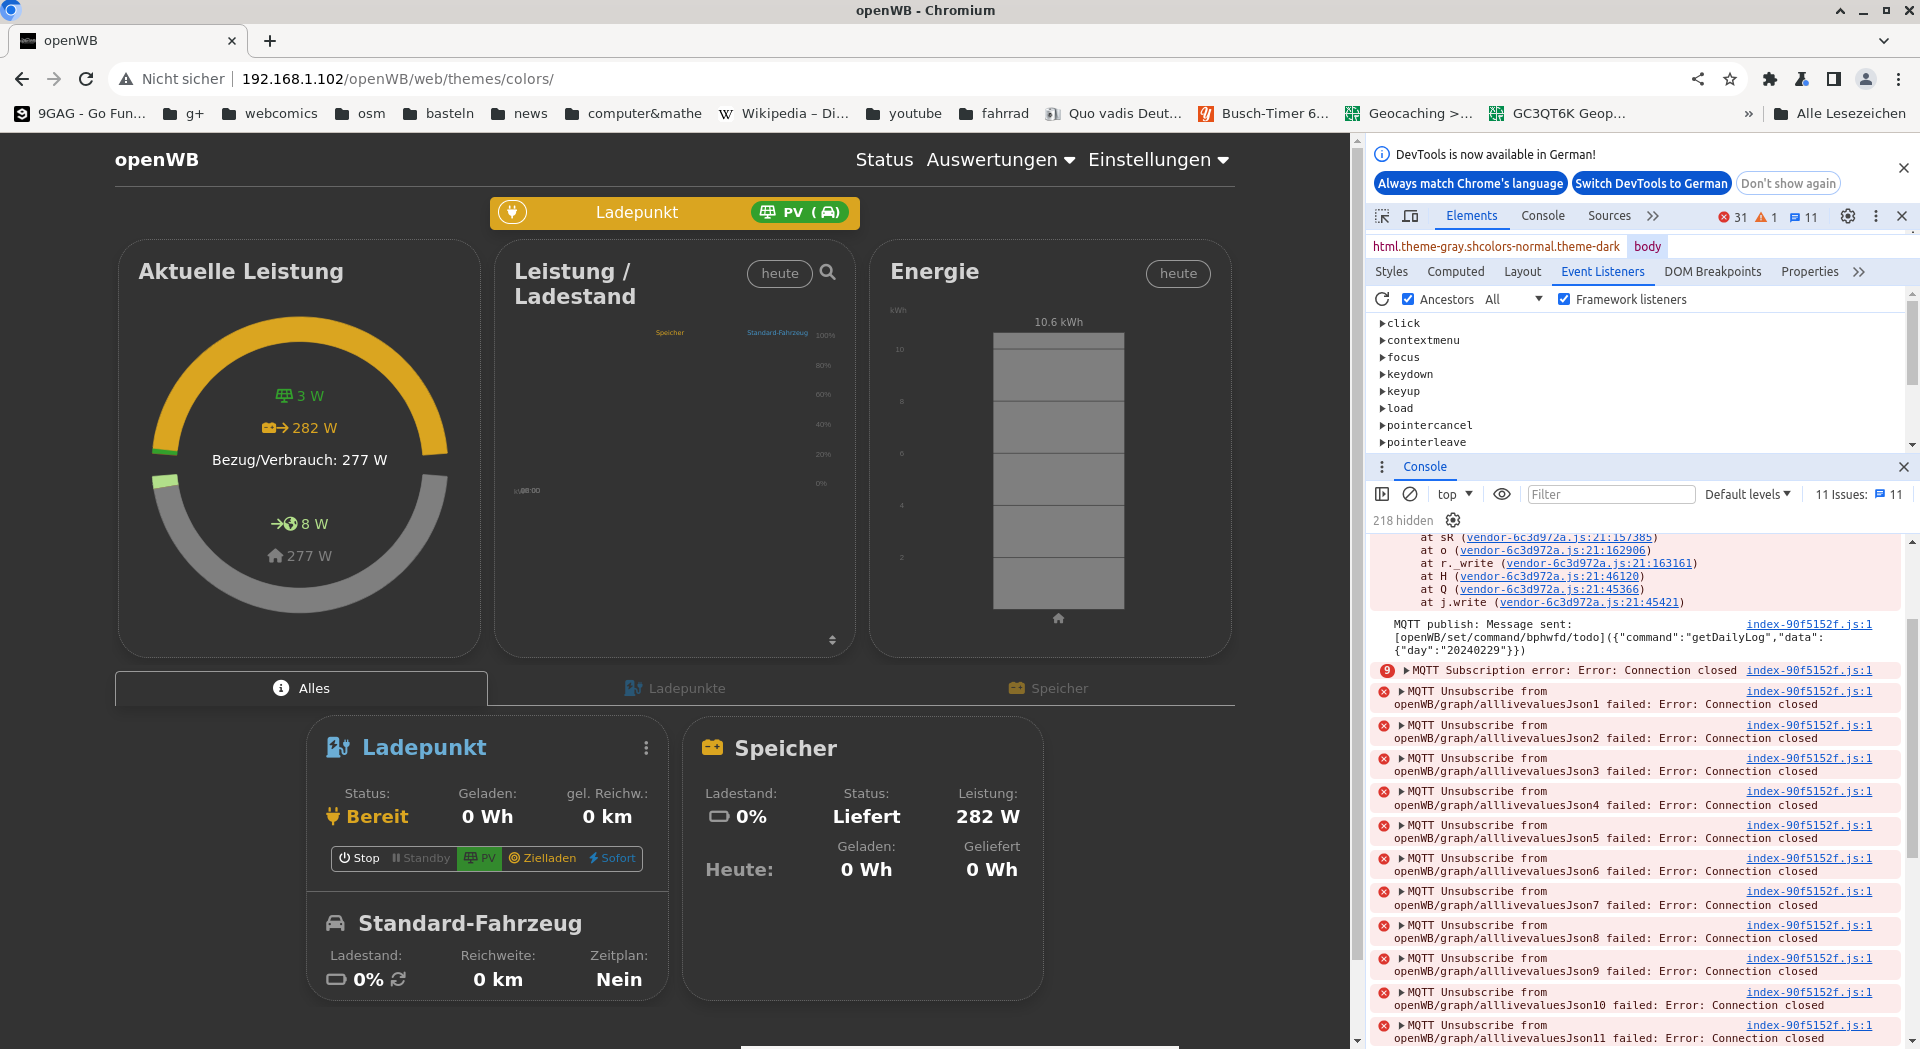Click the Switch DevTools to German button
1920x1049 pixels.
[x=1650, y=183]
